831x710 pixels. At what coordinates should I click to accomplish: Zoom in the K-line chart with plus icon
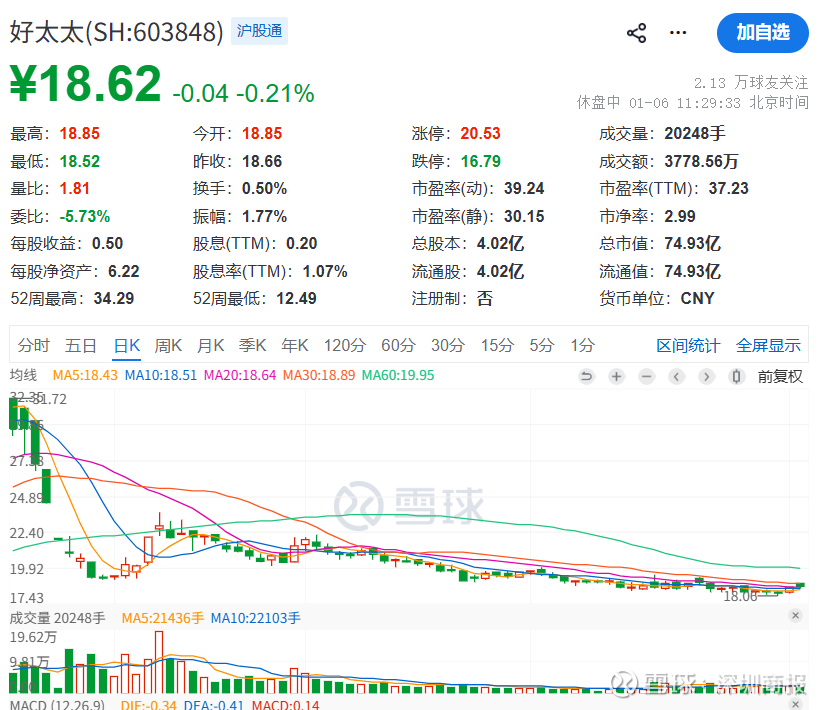pyautogui.click(x=617, y=377)
